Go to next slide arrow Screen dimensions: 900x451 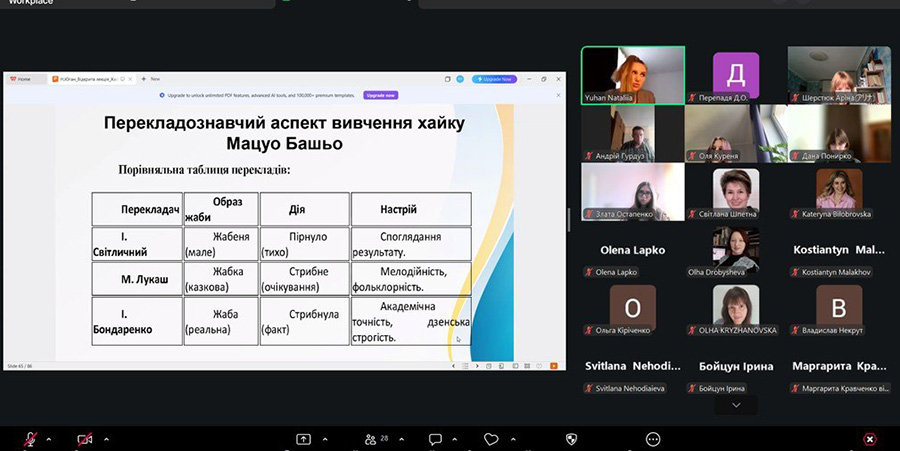click(477, 366)
